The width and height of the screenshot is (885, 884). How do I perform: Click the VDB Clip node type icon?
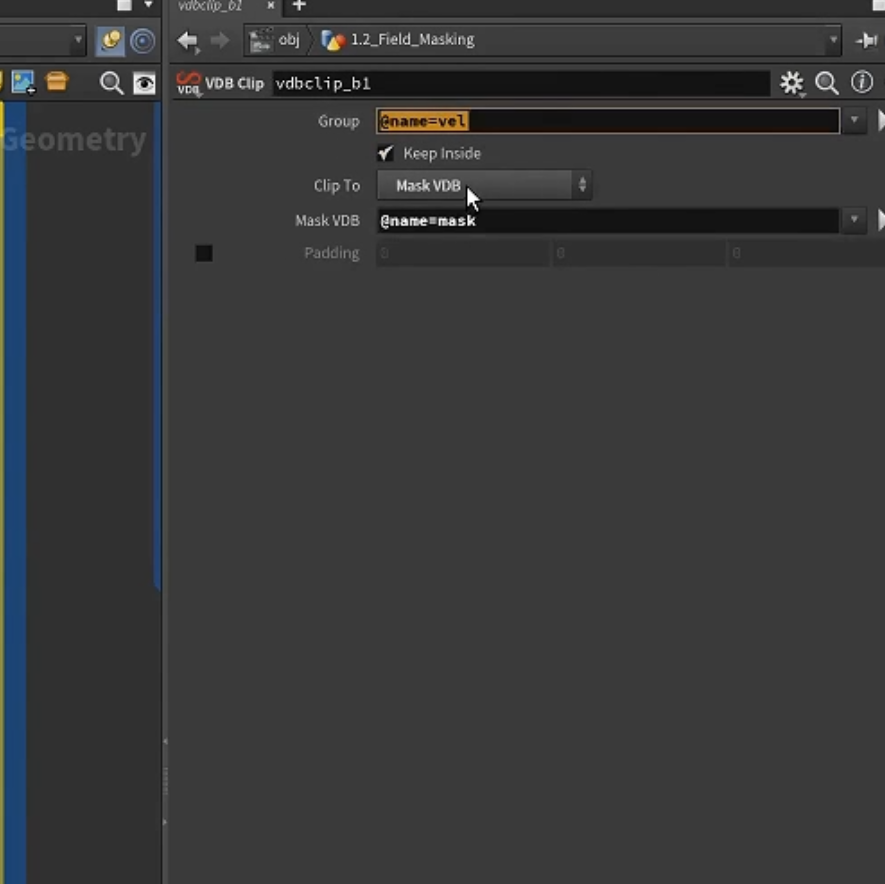click(x=188, y=84)
